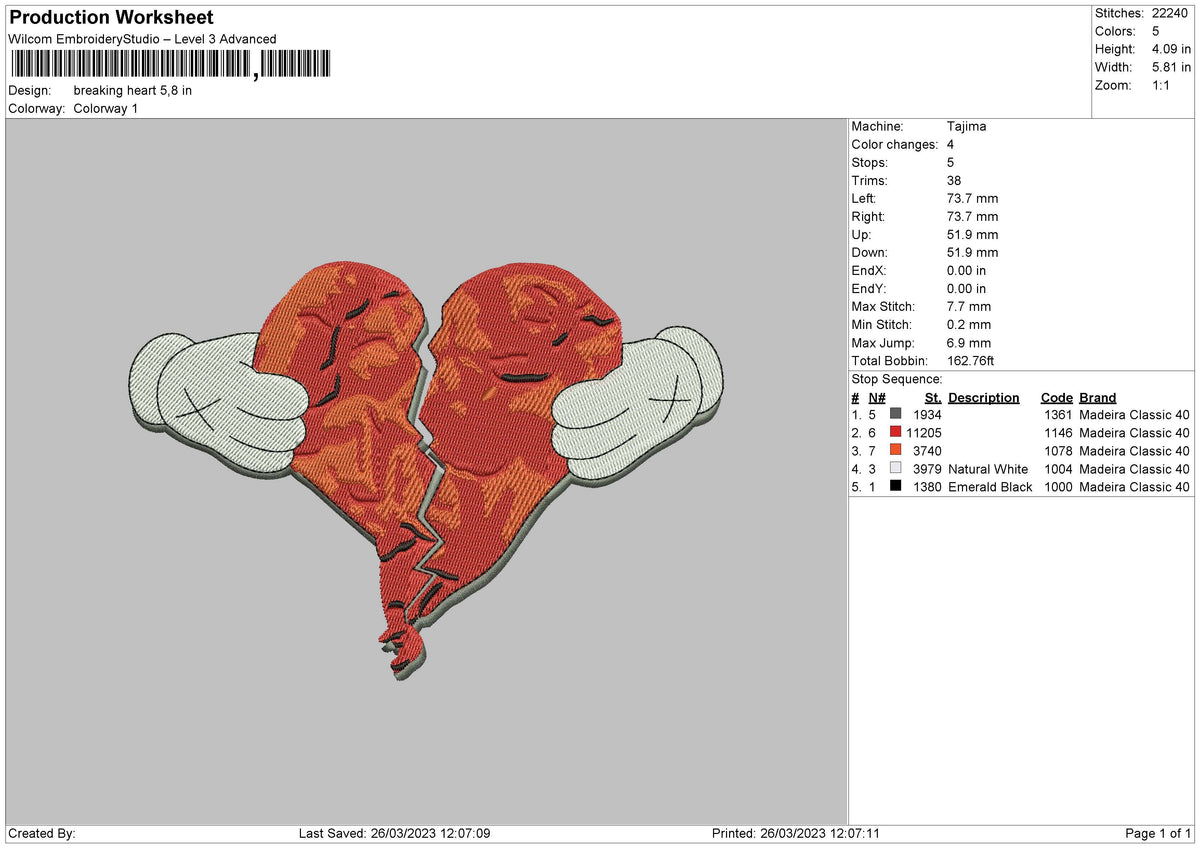Click the Last Saved timestamp in the footer
1200x848 pixels.
click(x=395, y=834)
